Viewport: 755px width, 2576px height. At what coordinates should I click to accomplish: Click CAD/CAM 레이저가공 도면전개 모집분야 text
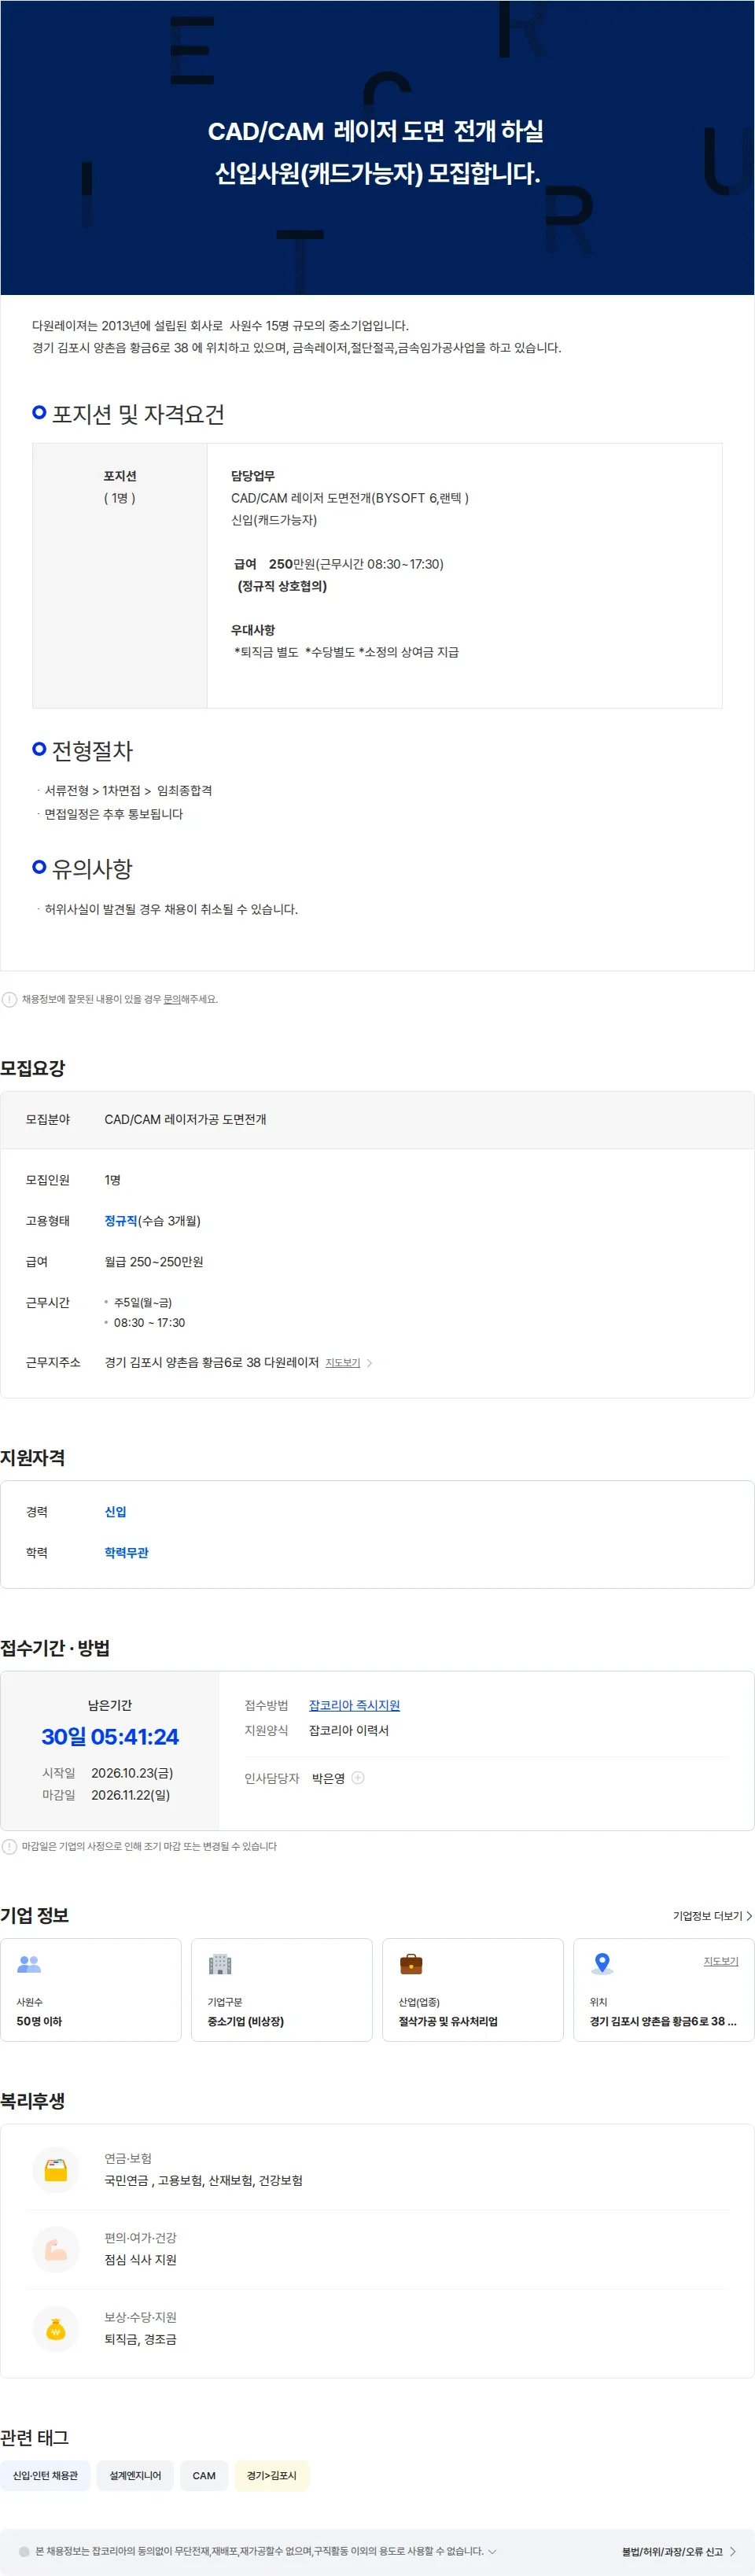click(185, 1120)
